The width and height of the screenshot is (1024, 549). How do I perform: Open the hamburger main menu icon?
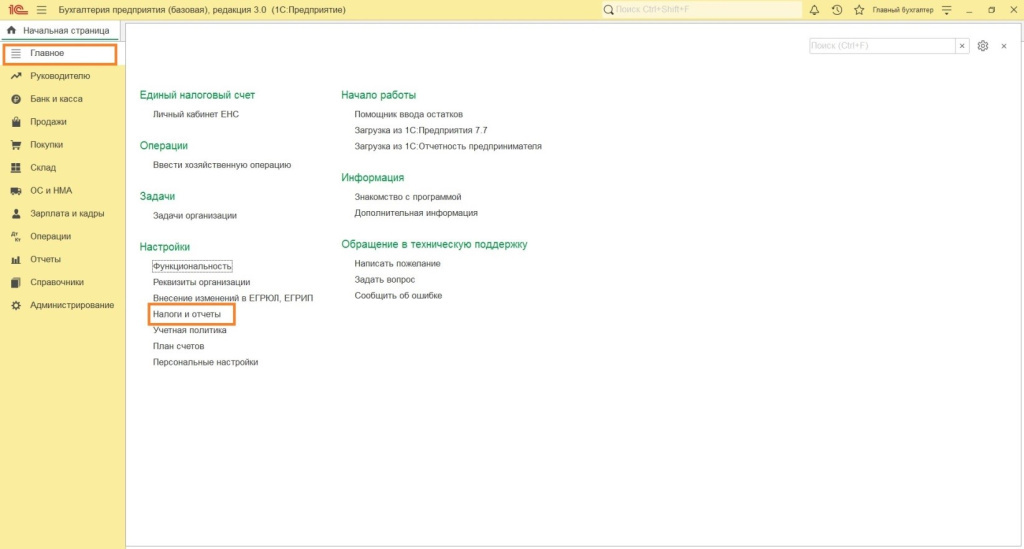[x=41, y=10]
